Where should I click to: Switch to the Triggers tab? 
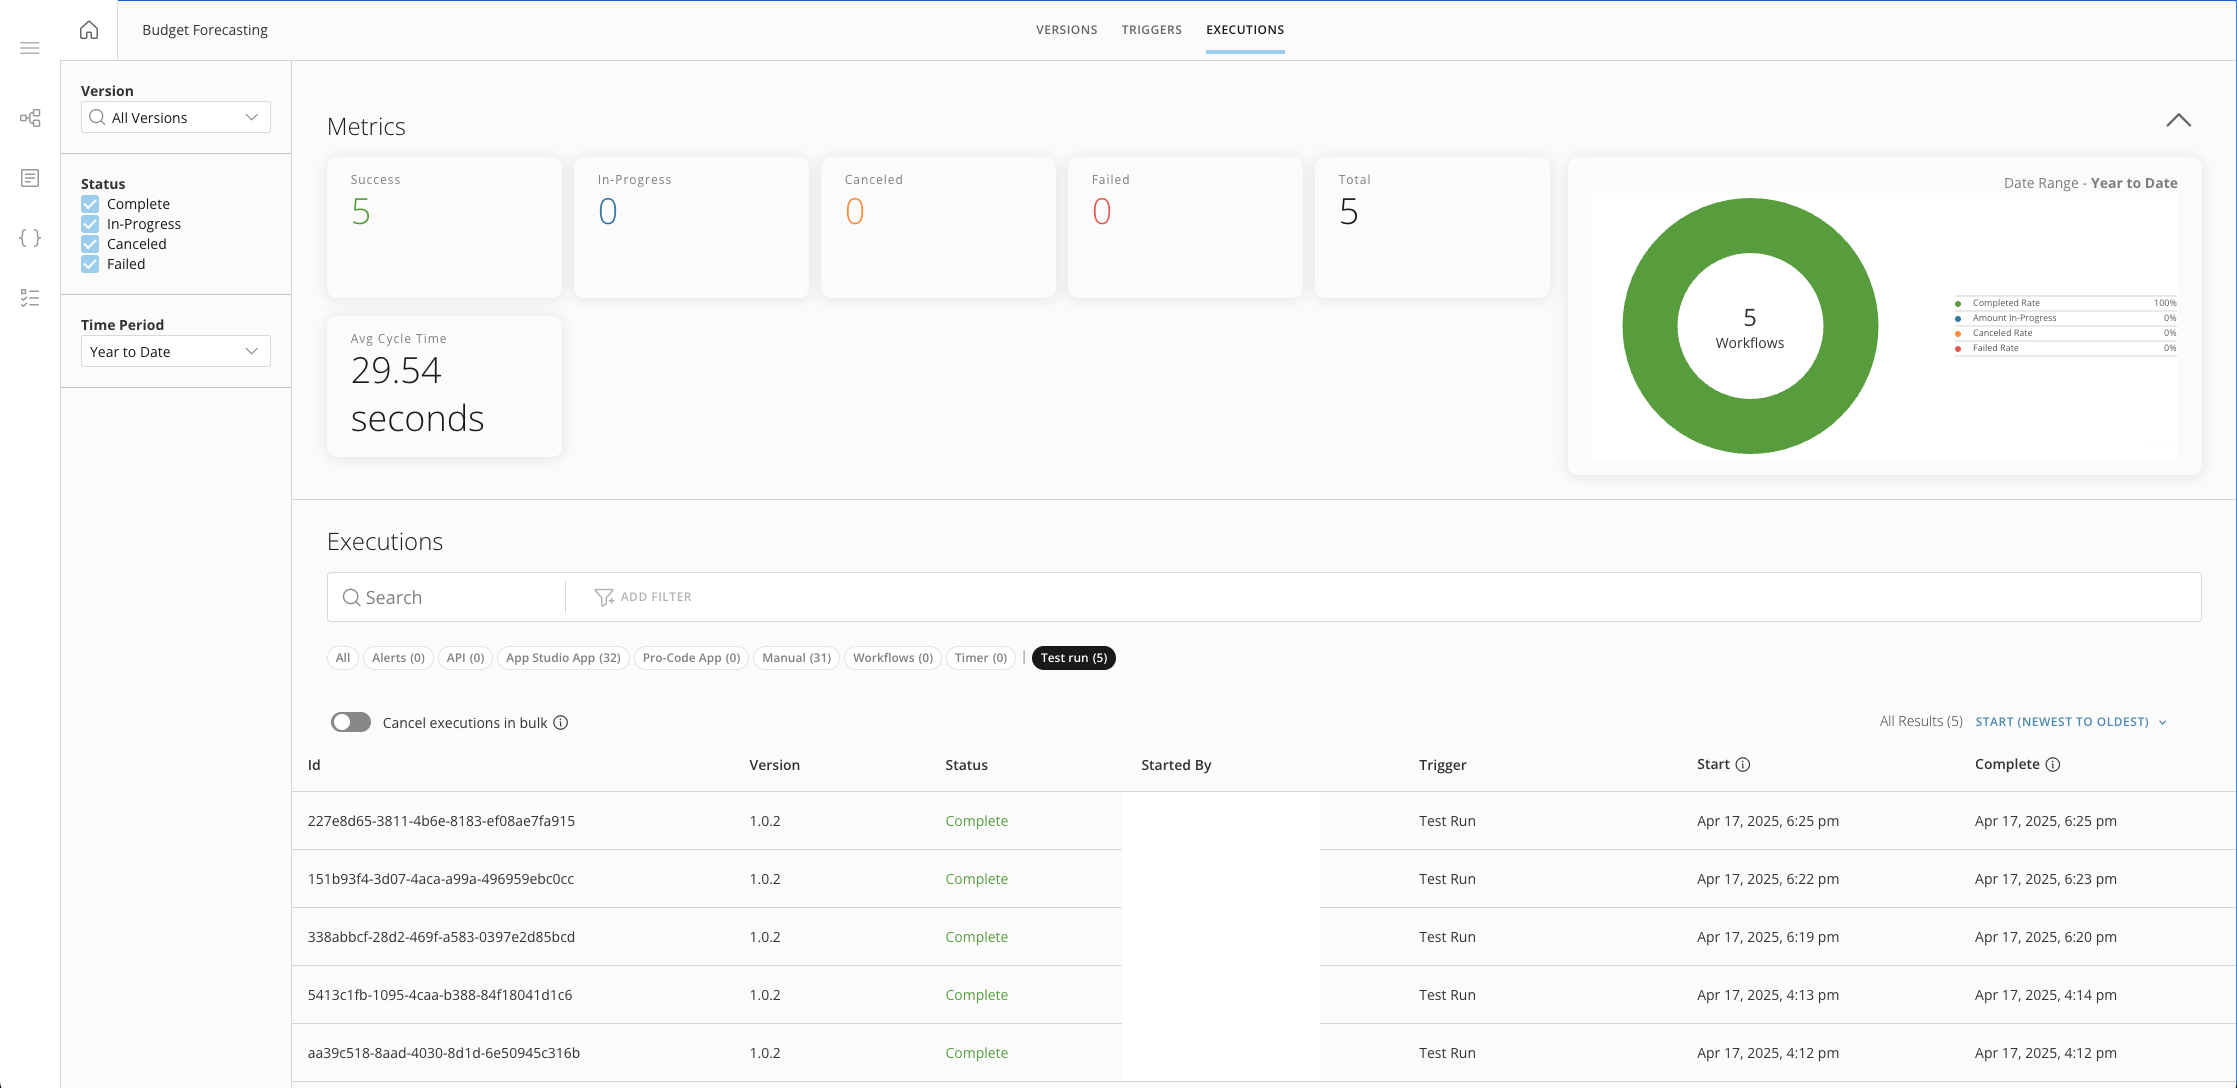(x=1151, y=30)
